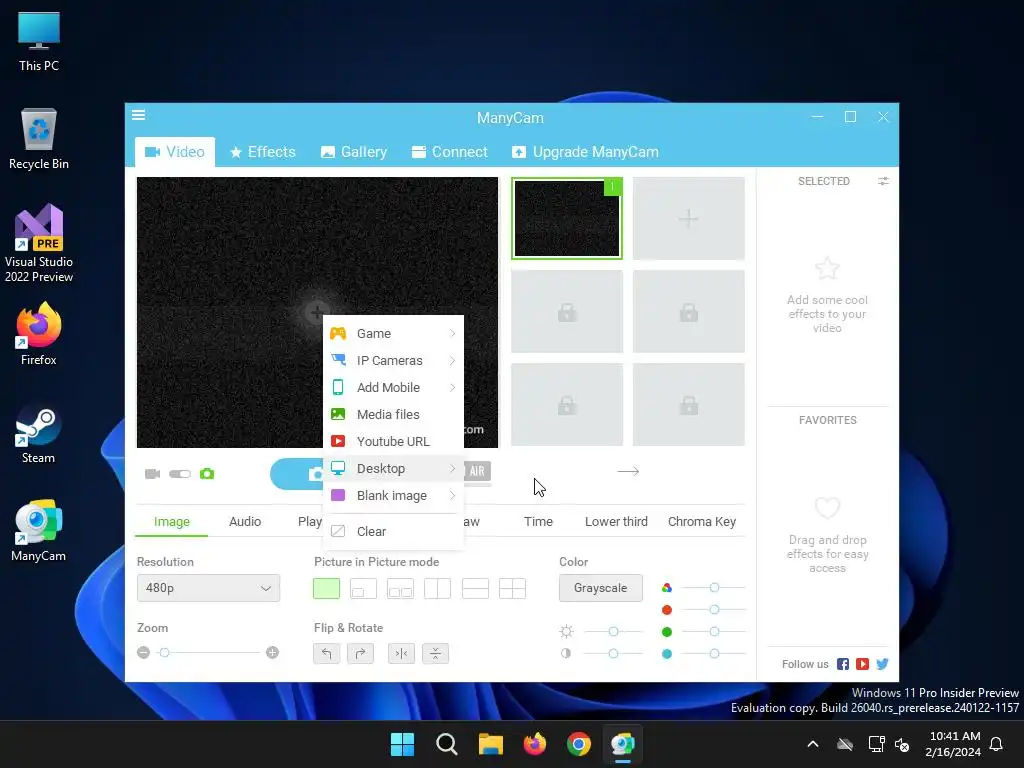Click the webcam on/off camera icon

pyautogui.click(x=152, y=473)
